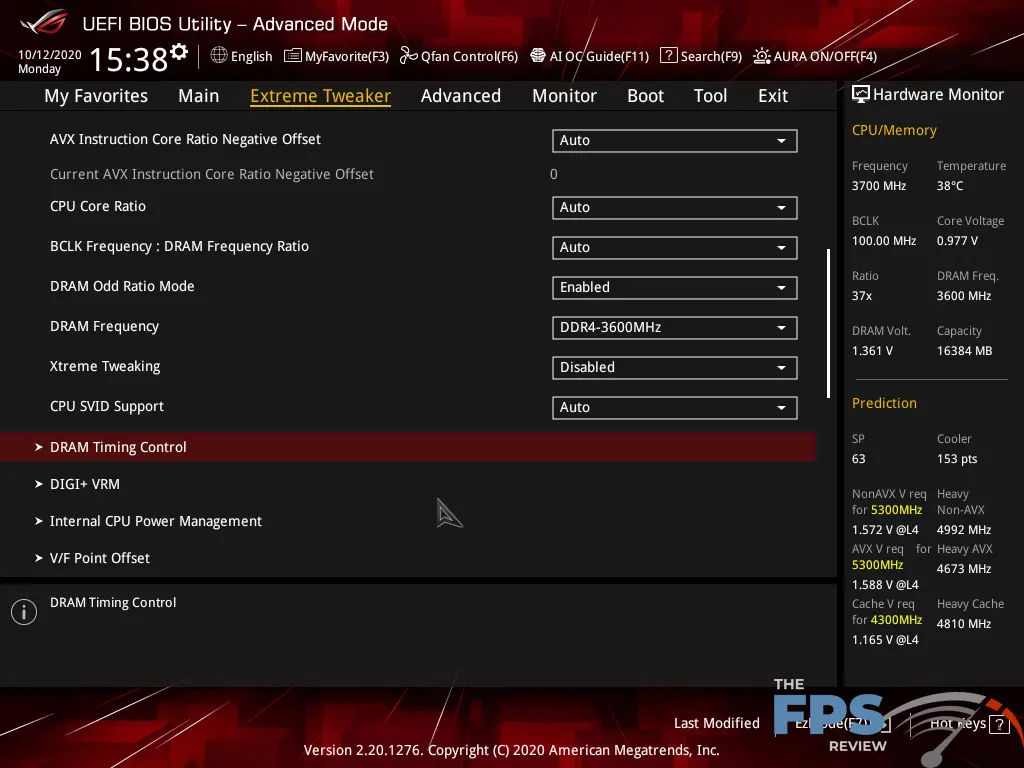Open BCLK Frequency DRAM Frequency Ratio dropdown
The image size is (1024, 768).
click(x=675, y=248)
